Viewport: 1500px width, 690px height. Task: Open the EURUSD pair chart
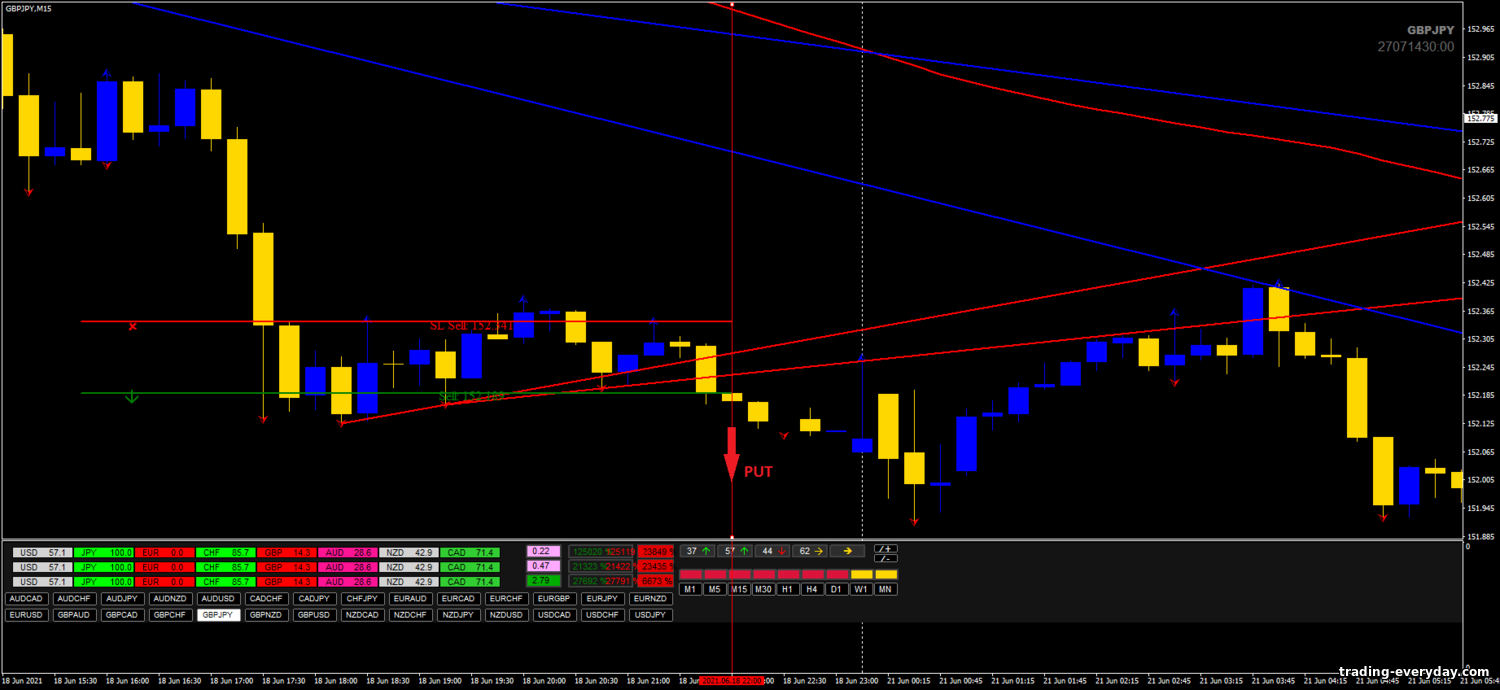coord(26,615)
